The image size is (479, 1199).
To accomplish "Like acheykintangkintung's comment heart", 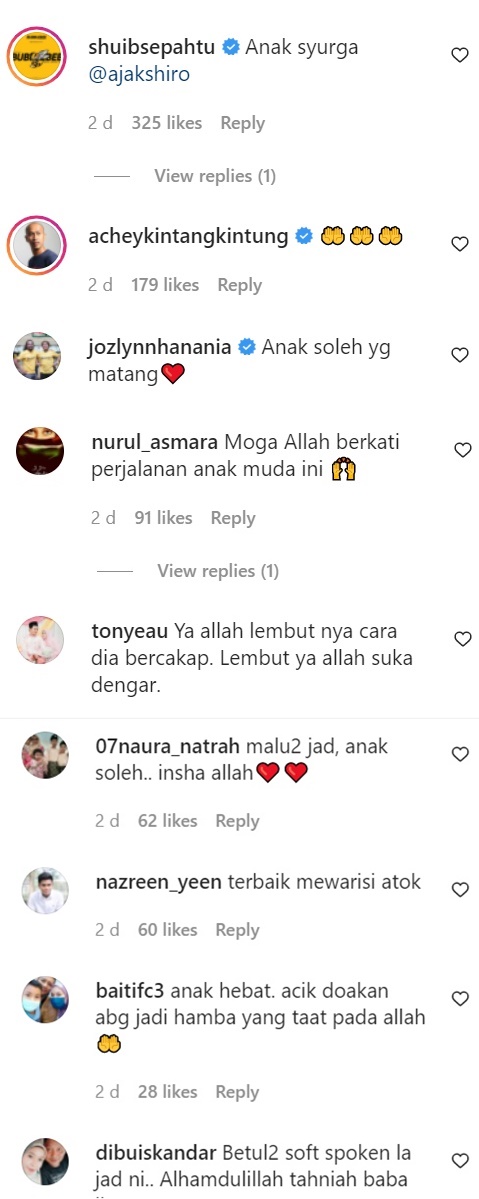I will [x=460, y=244].
